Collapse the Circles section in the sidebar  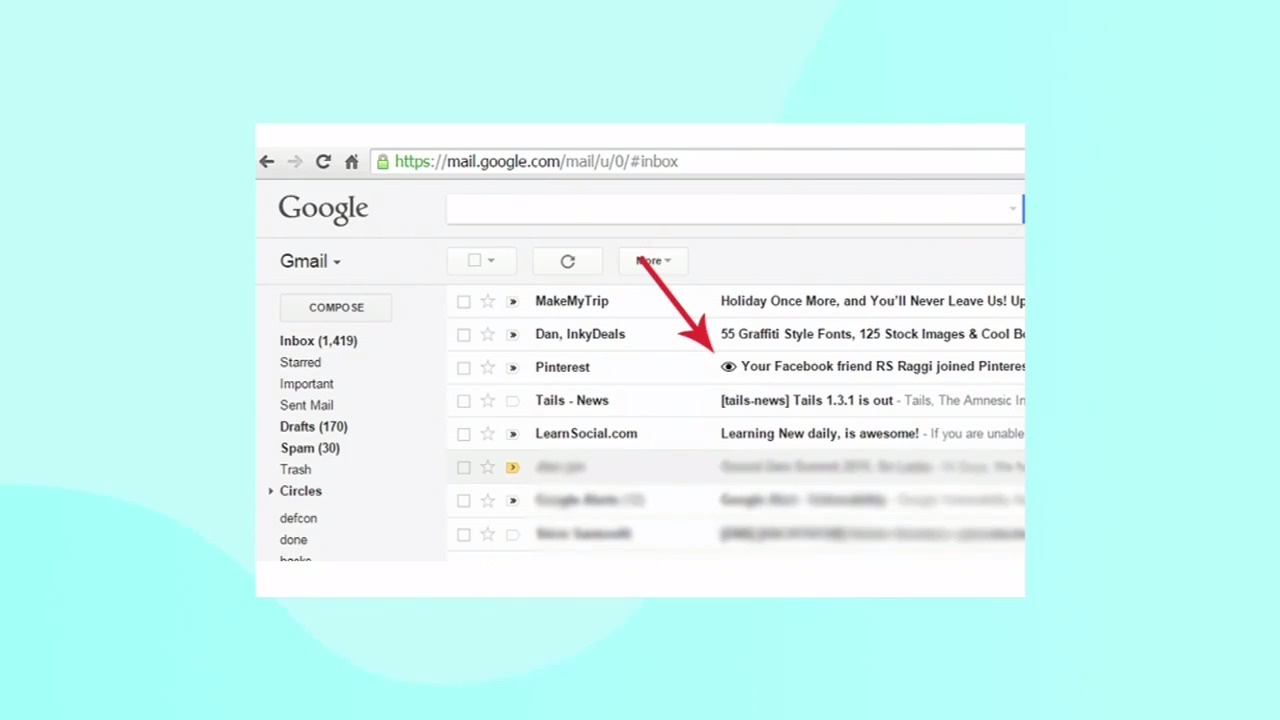tap(270, 490)
